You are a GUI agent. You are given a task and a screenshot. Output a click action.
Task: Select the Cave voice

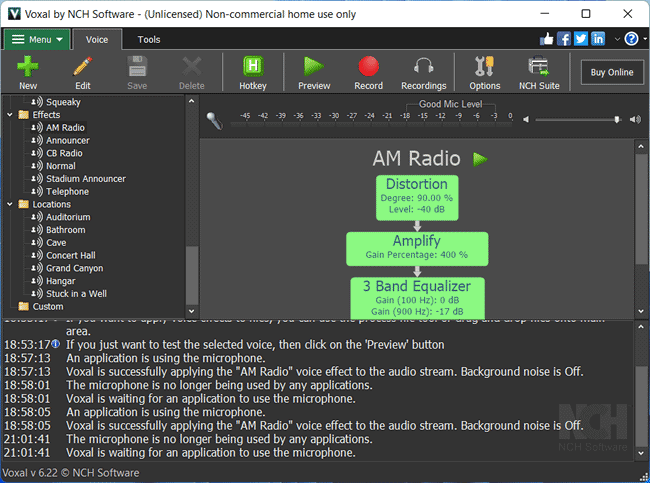coord(56,243)
